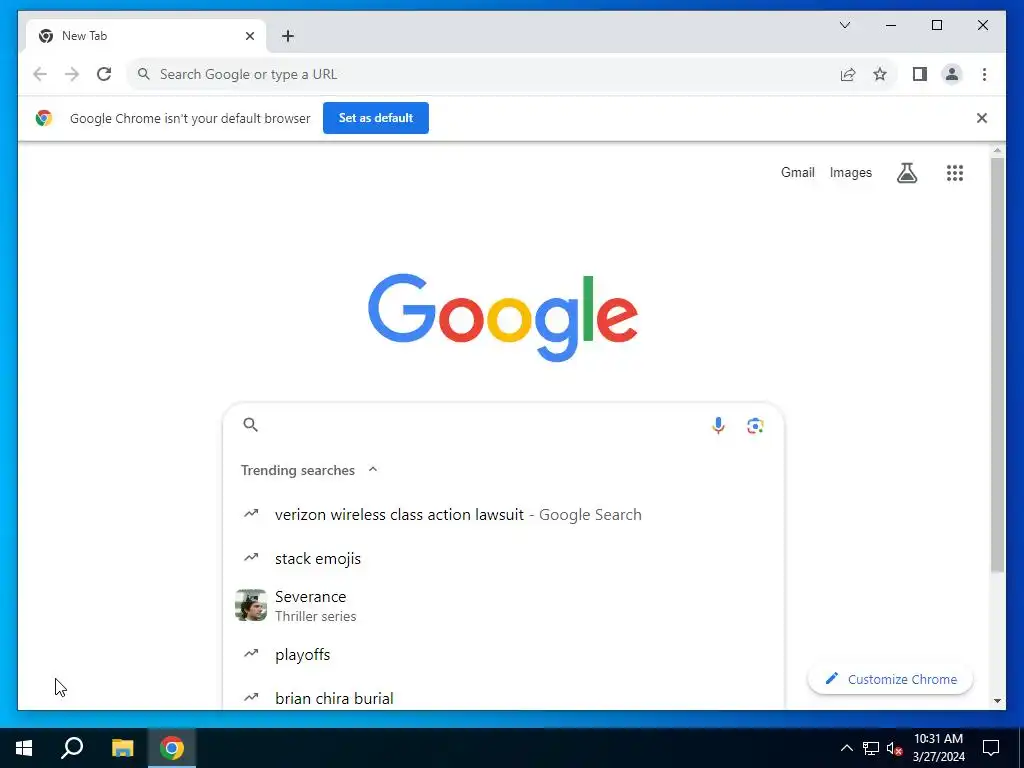Click Customize Chrome button
Image resolution: width=1024 pixels, height=768 pixels.
890,679
